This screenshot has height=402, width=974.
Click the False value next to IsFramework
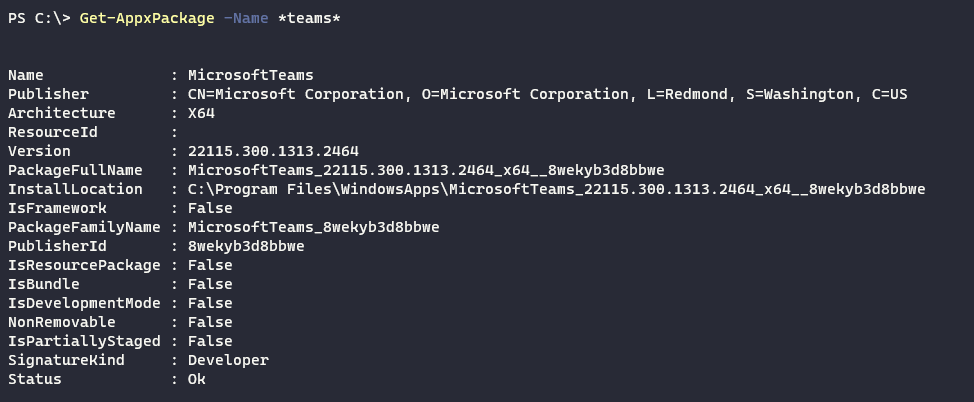point(210,208)
